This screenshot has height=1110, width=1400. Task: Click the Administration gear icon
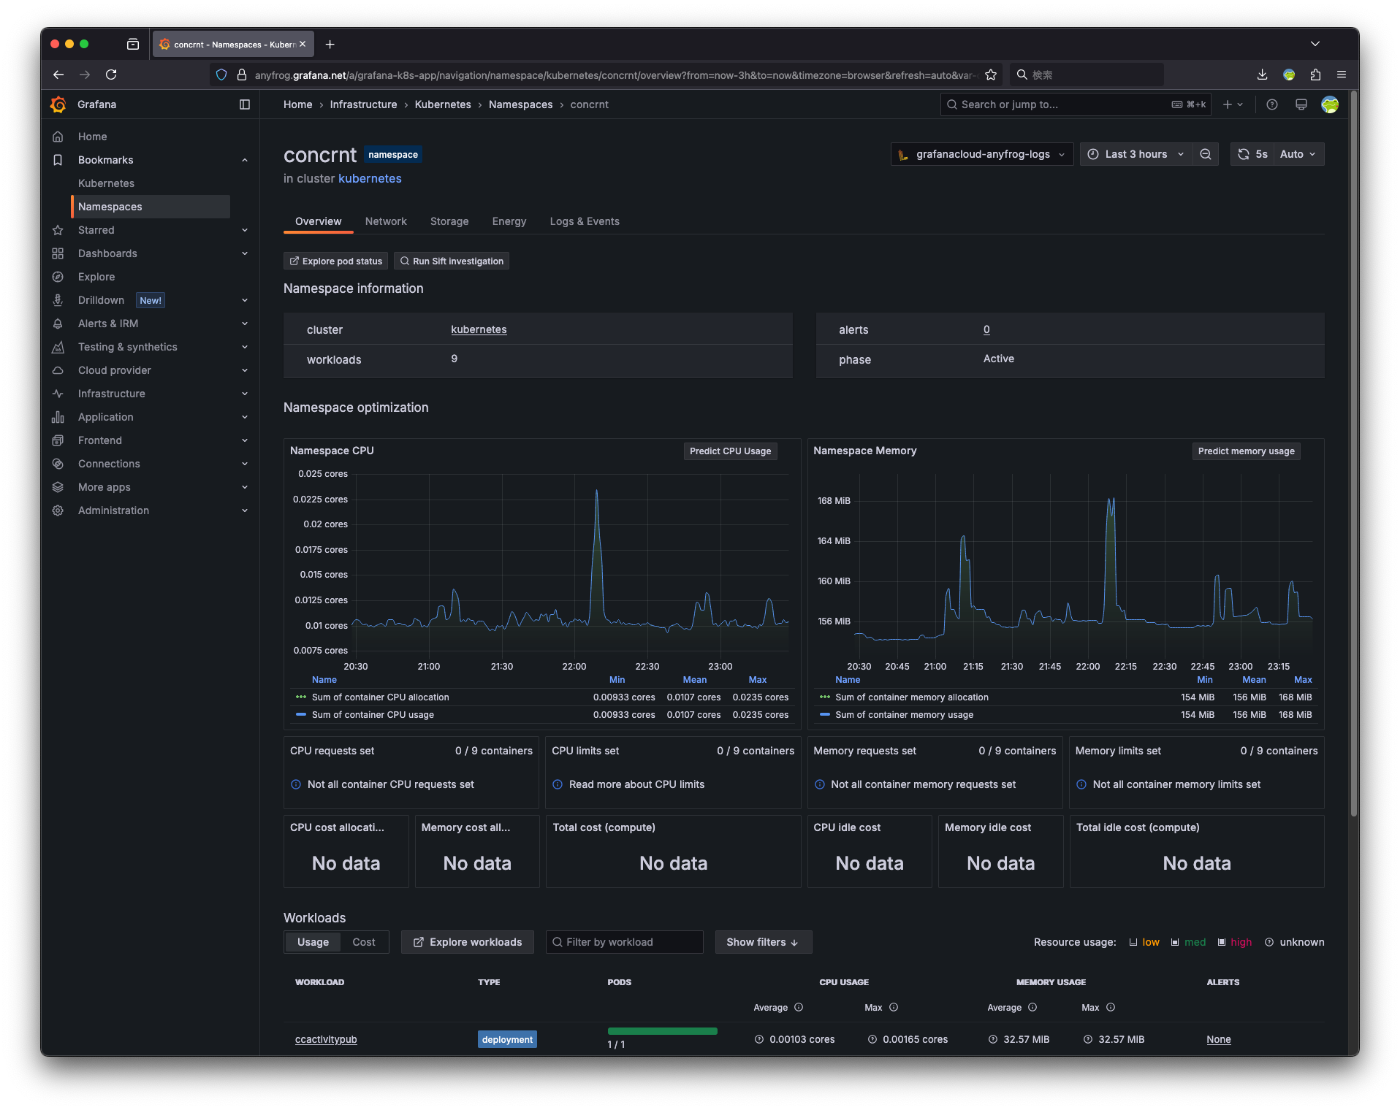58,511
